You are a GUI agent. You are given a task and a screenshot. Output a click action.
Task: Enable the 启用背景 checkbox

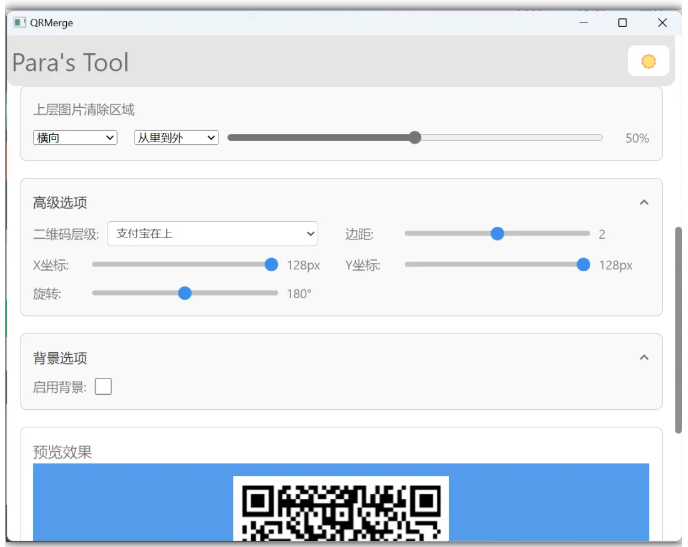pos(103,386)
